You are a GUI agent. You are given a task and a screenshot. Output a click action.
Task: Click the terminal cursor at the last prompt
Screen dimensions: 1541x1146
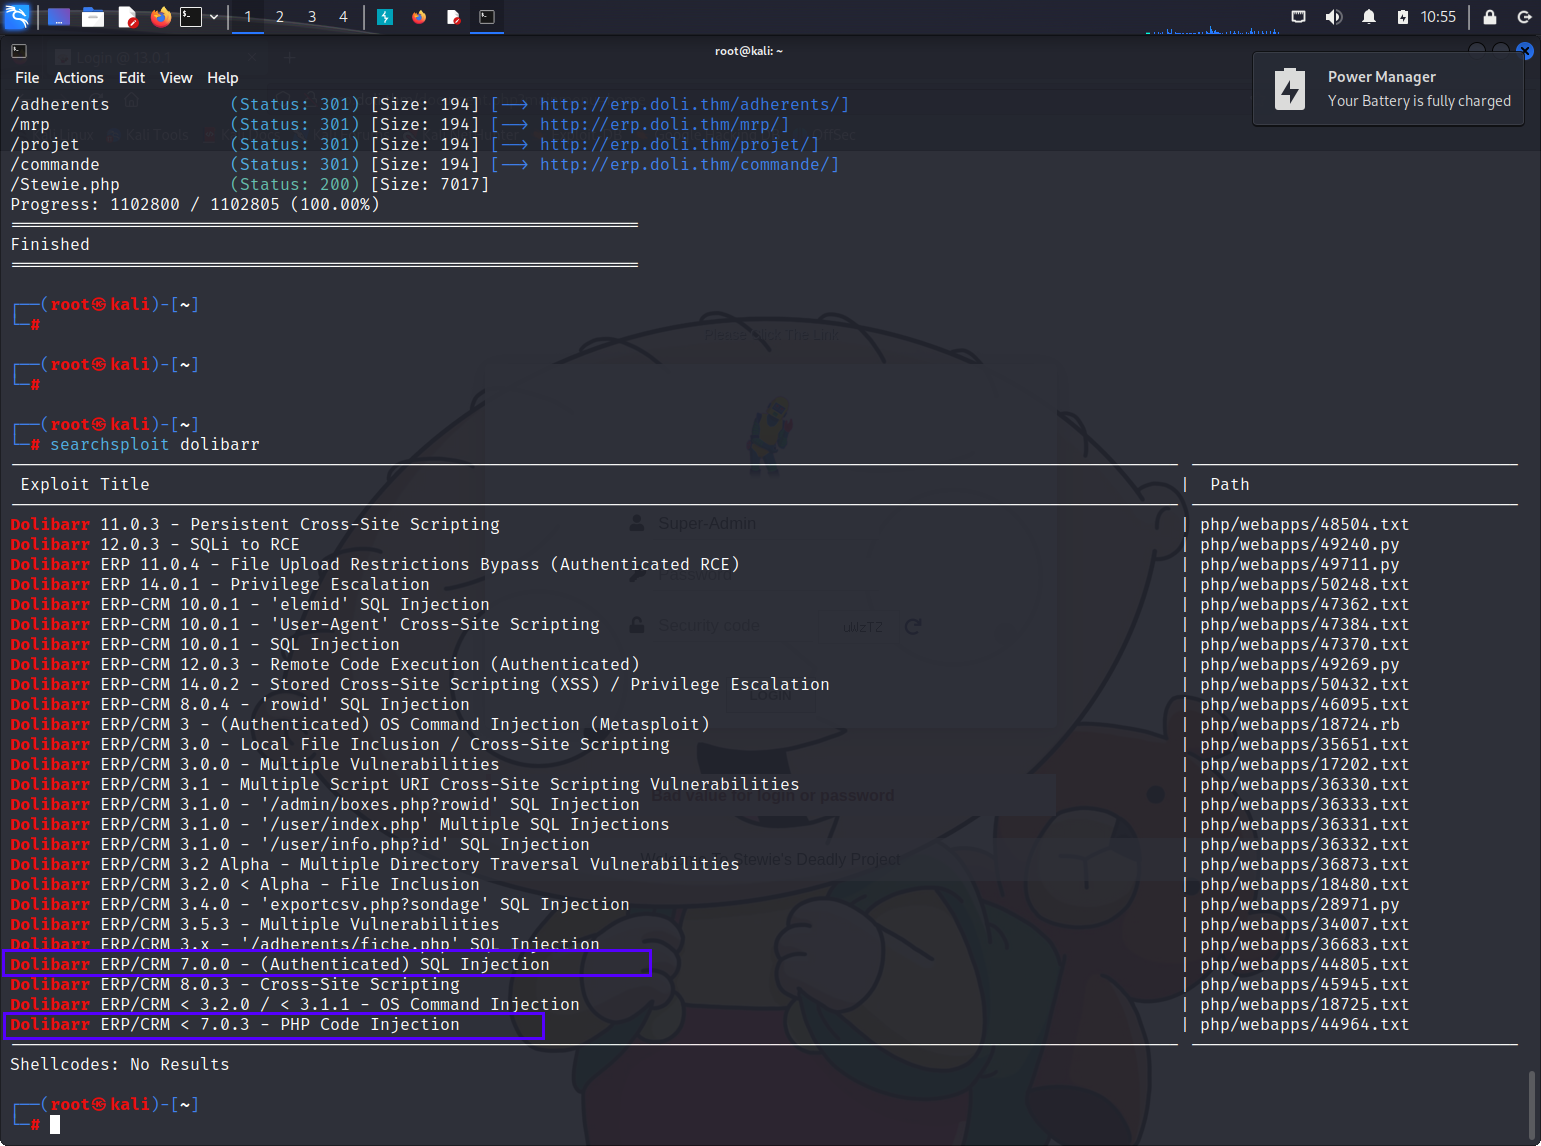tap(55, 1124)
